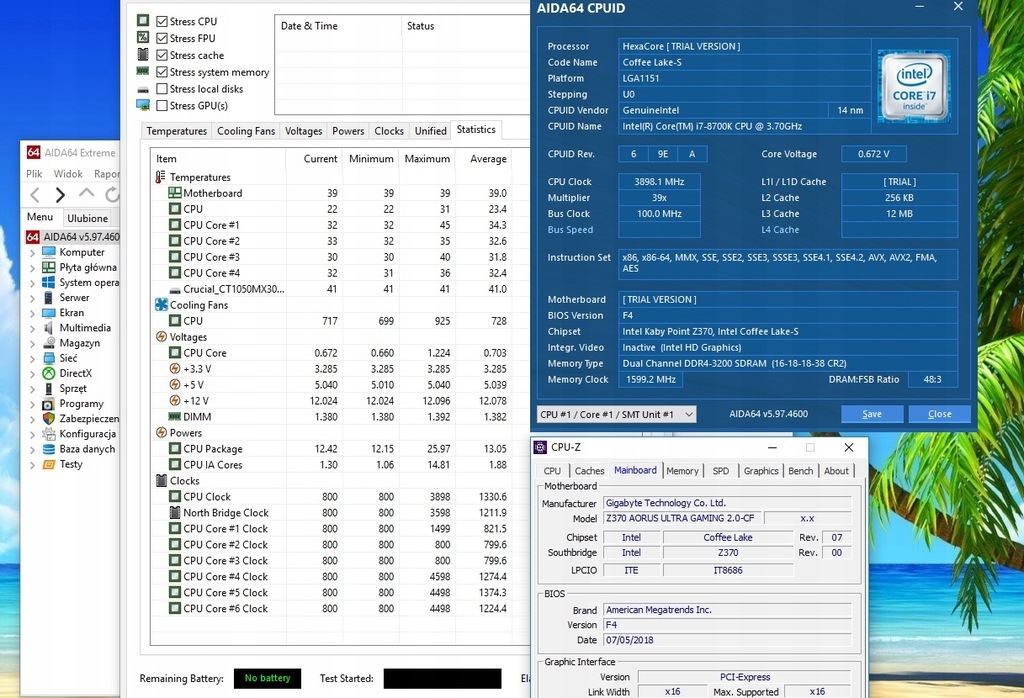Click the Intel Core i7 inside logo

pyautogui.click(x=914, y=86)
